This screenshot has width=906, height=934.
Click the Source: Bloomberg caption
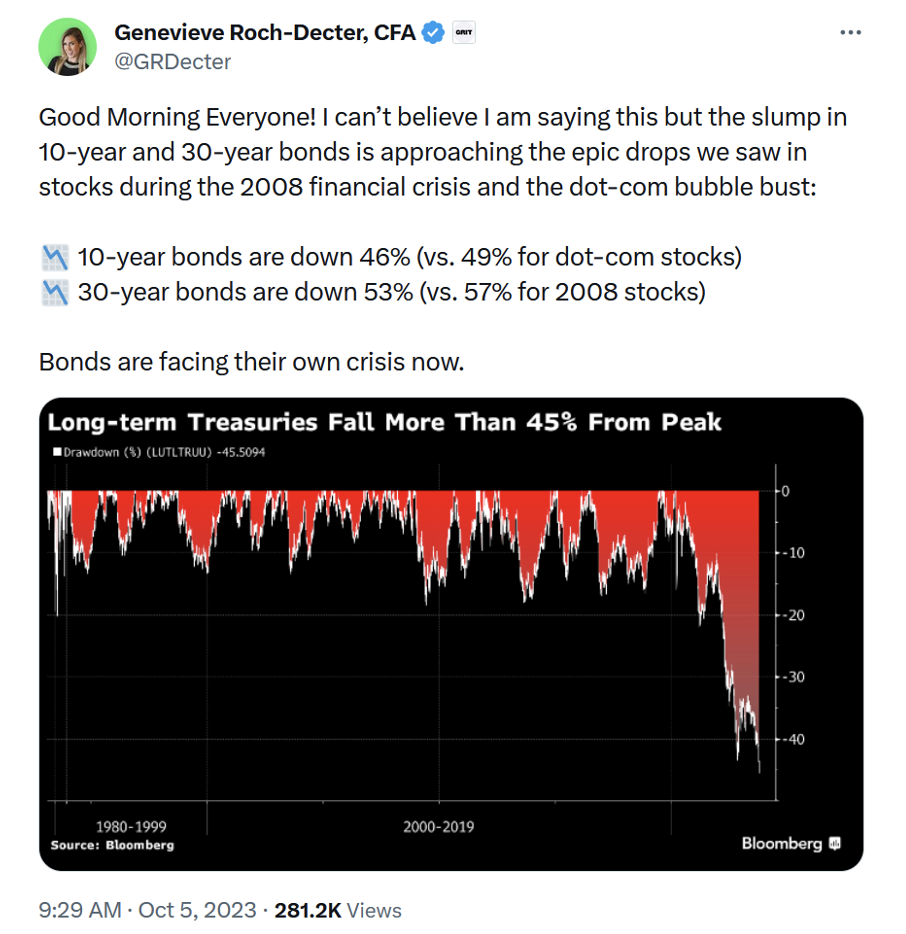point(112,845)
